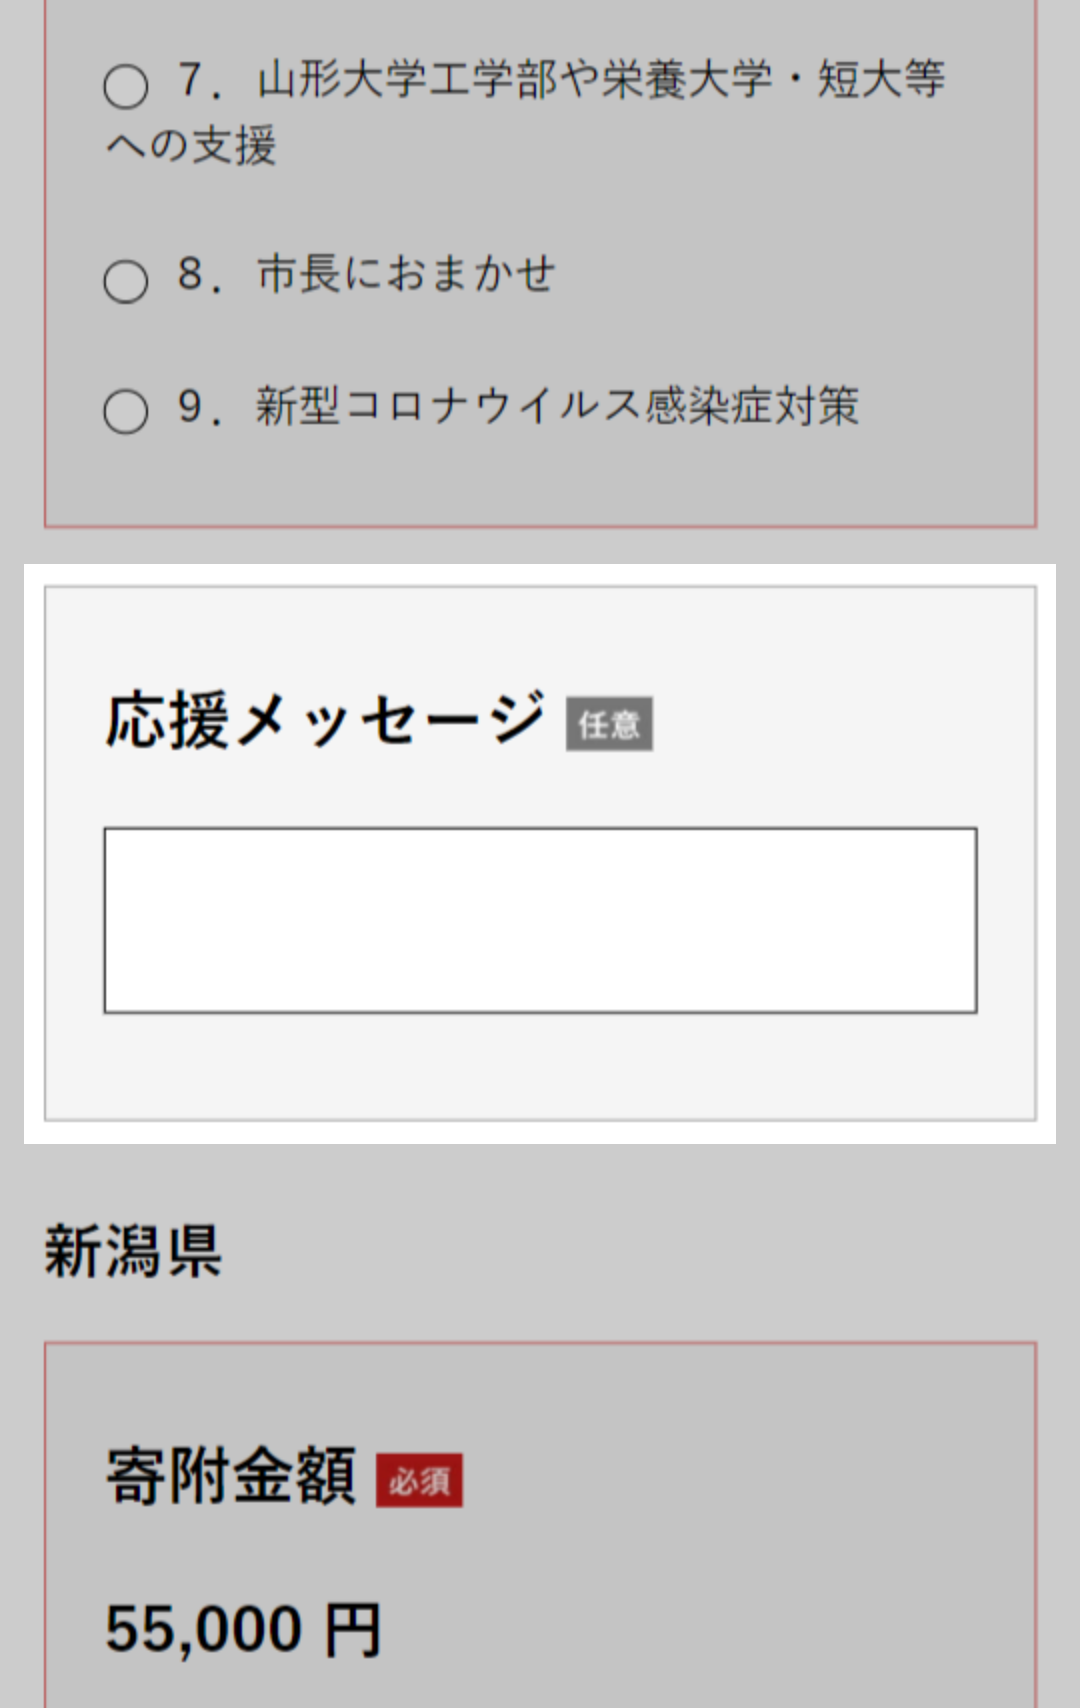Click the red 必須 badge
The width and height of the screenshot is (1080, 1708).
[419, 1480]
